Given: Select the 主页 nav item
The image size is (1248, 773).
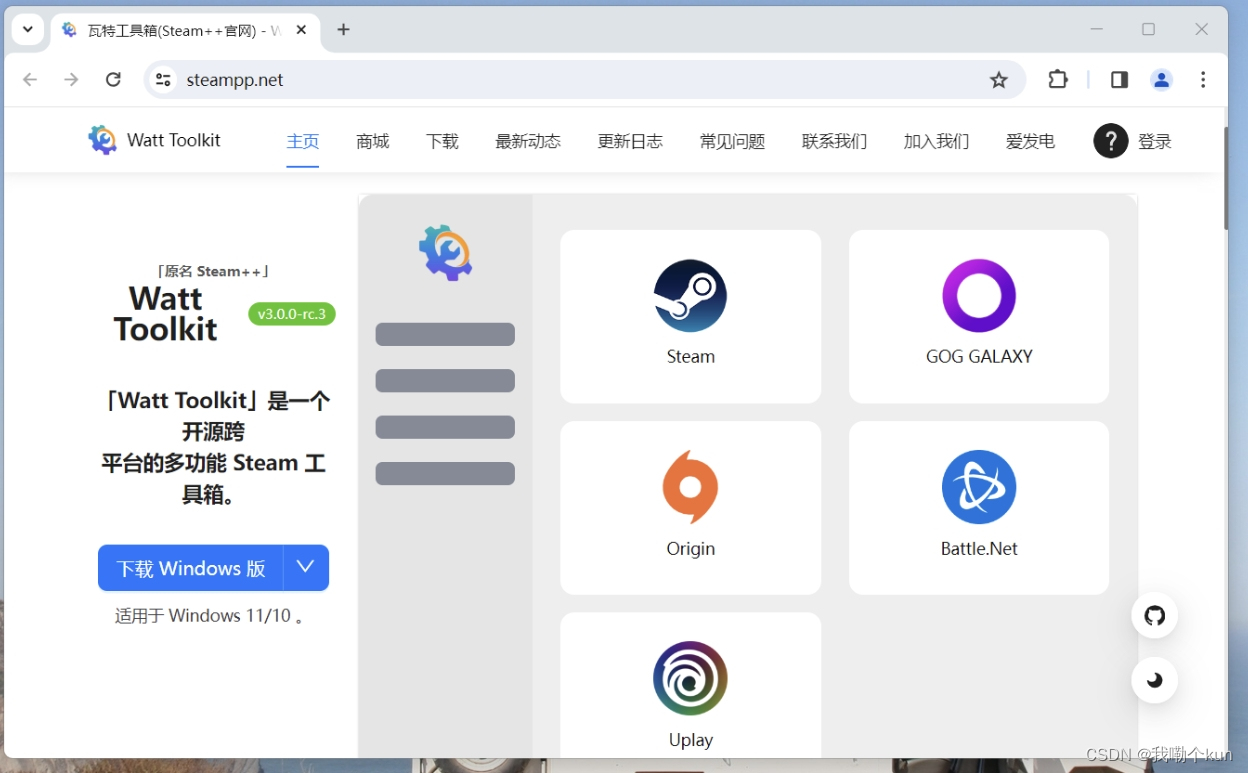Looking at the screenshot, I should pos(303,141).
